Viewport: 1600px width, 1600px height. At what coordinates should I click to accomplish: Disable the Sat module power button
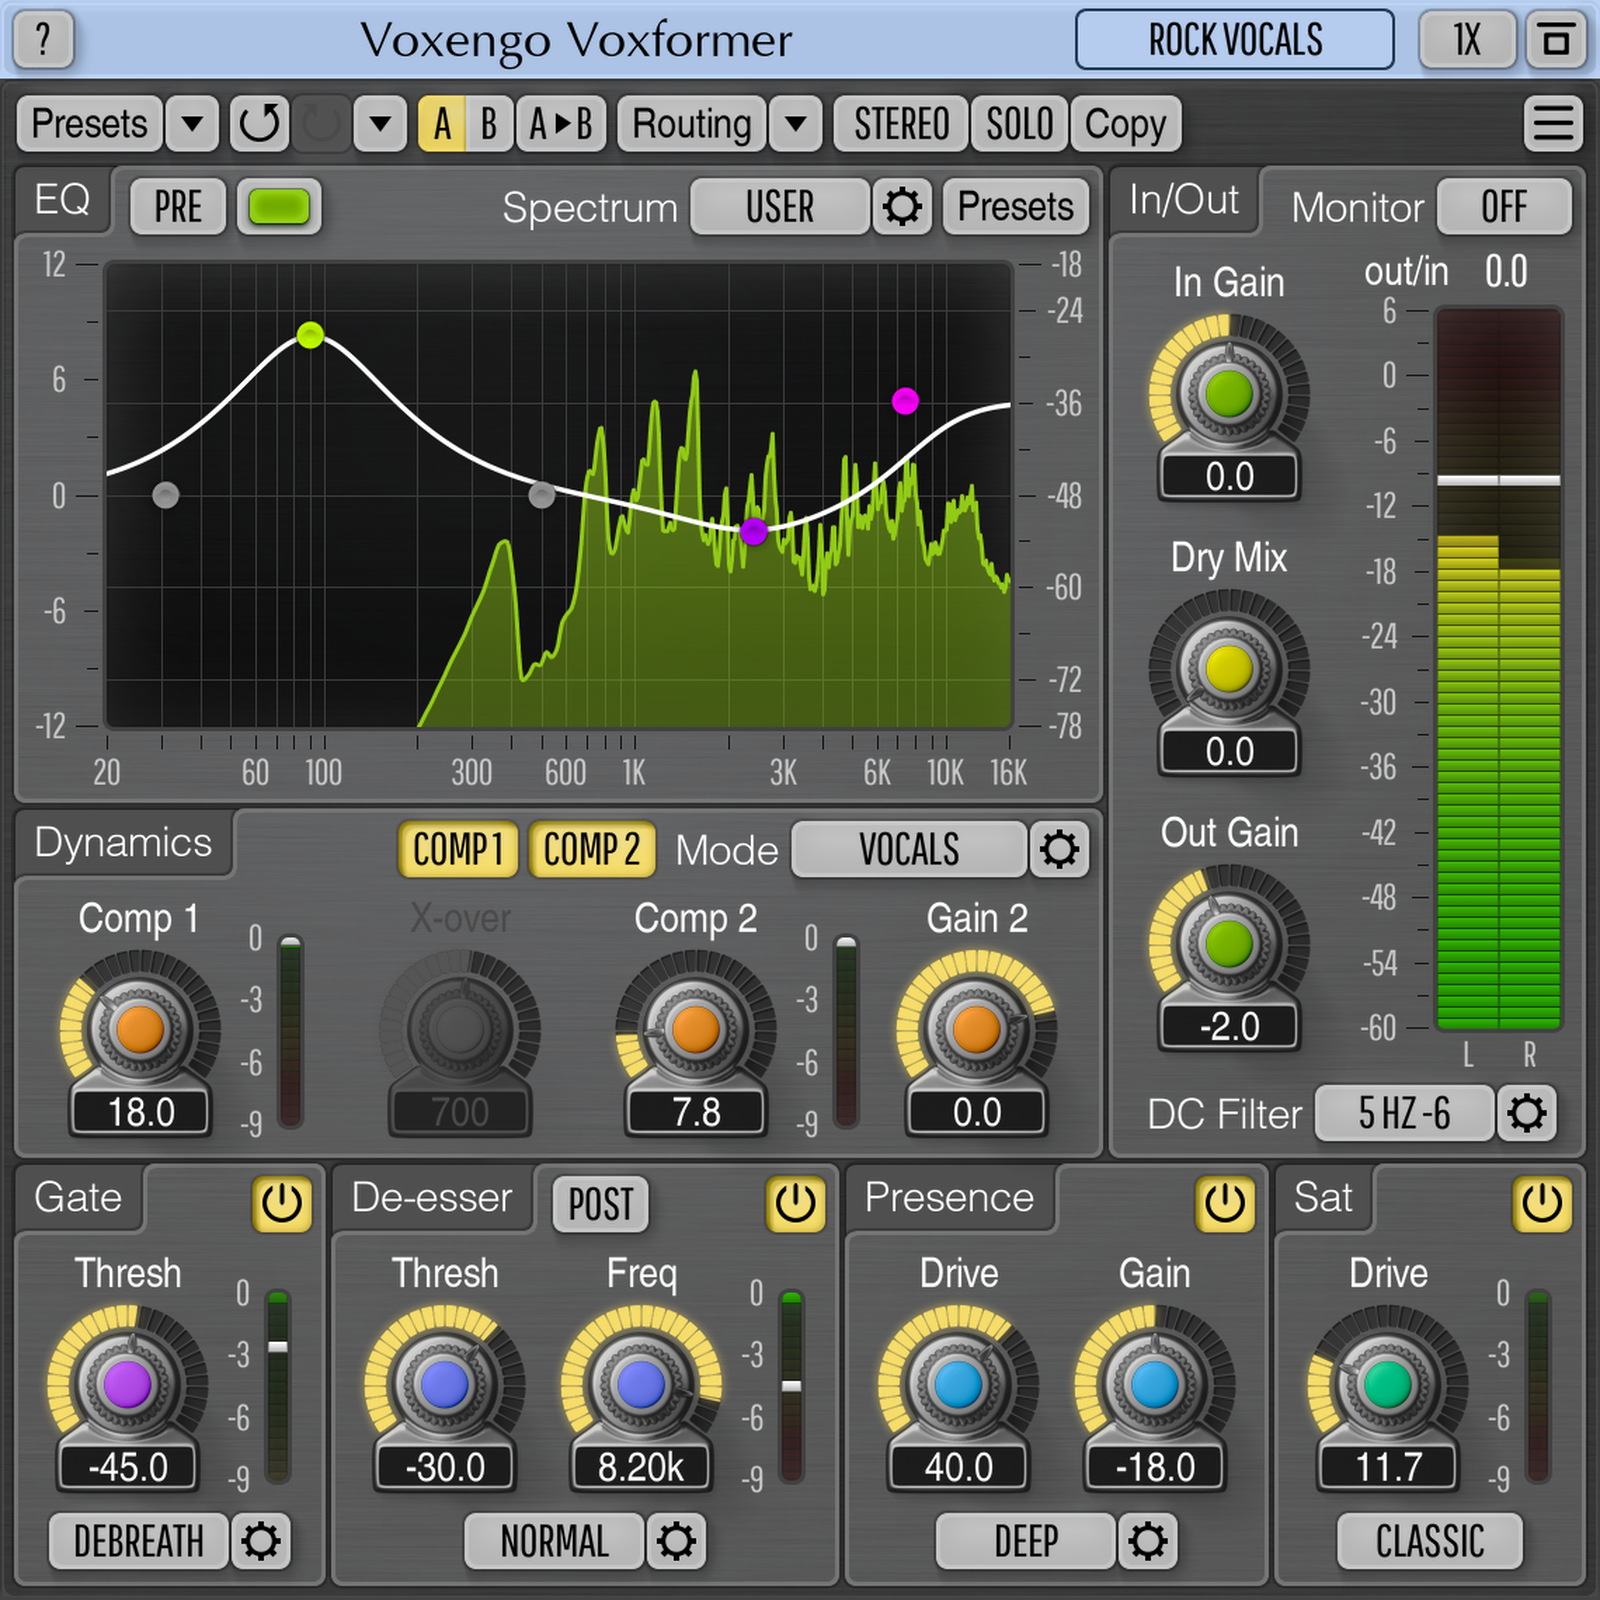tap(1541, 1203)
